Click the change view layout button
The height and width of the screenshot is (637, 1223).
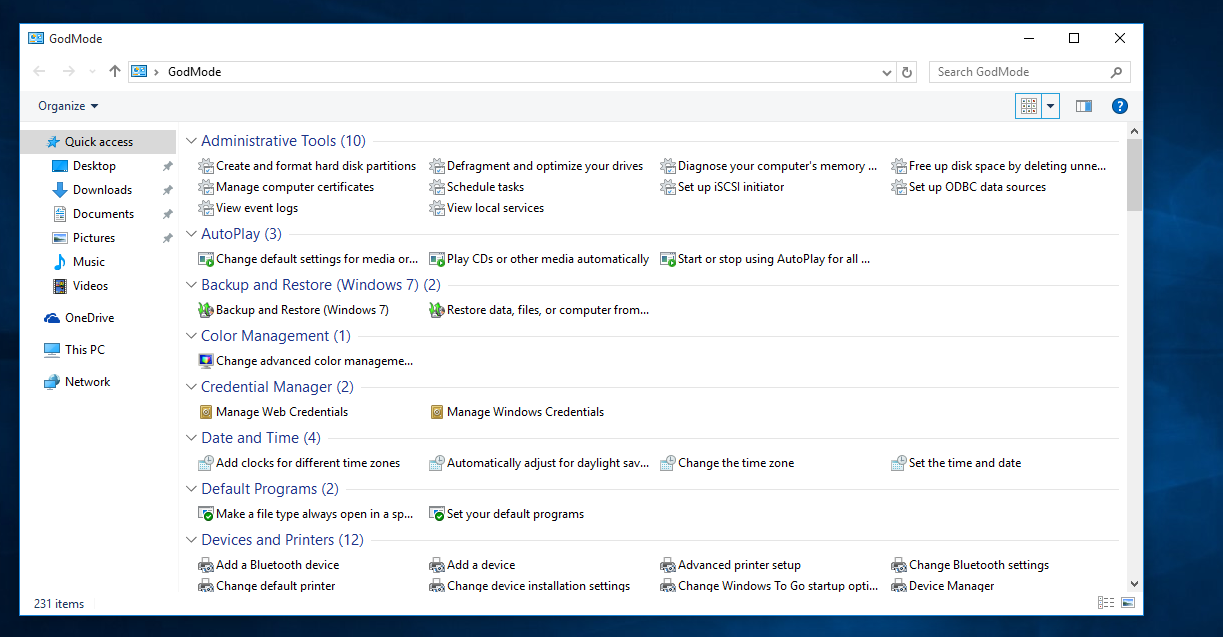click(x=1028, y=106)
